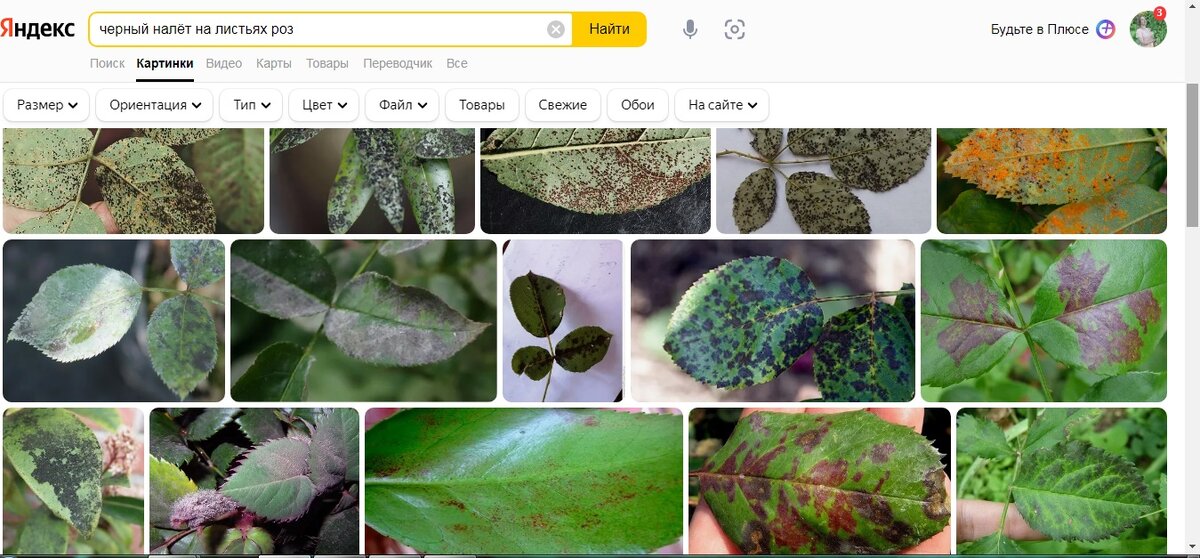This screenshot has height=558, width=1200.
Task: Open thumbnail of serrated leaf with dark blotches
Action: 1062,480
